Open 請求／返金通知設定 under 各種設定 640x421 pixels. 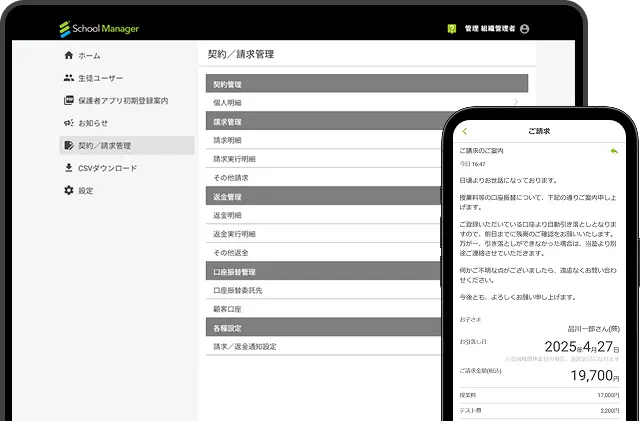(x=244, y=346)
